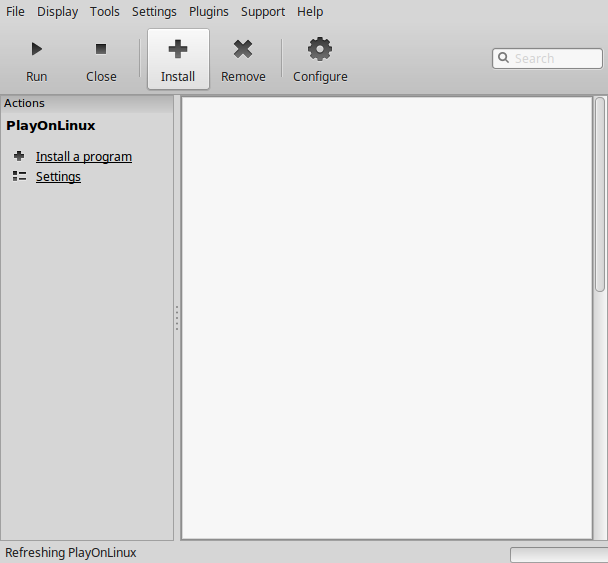Screen dimensions: 608x563
Task: Open the Tools menu
Action: [105, 12]
